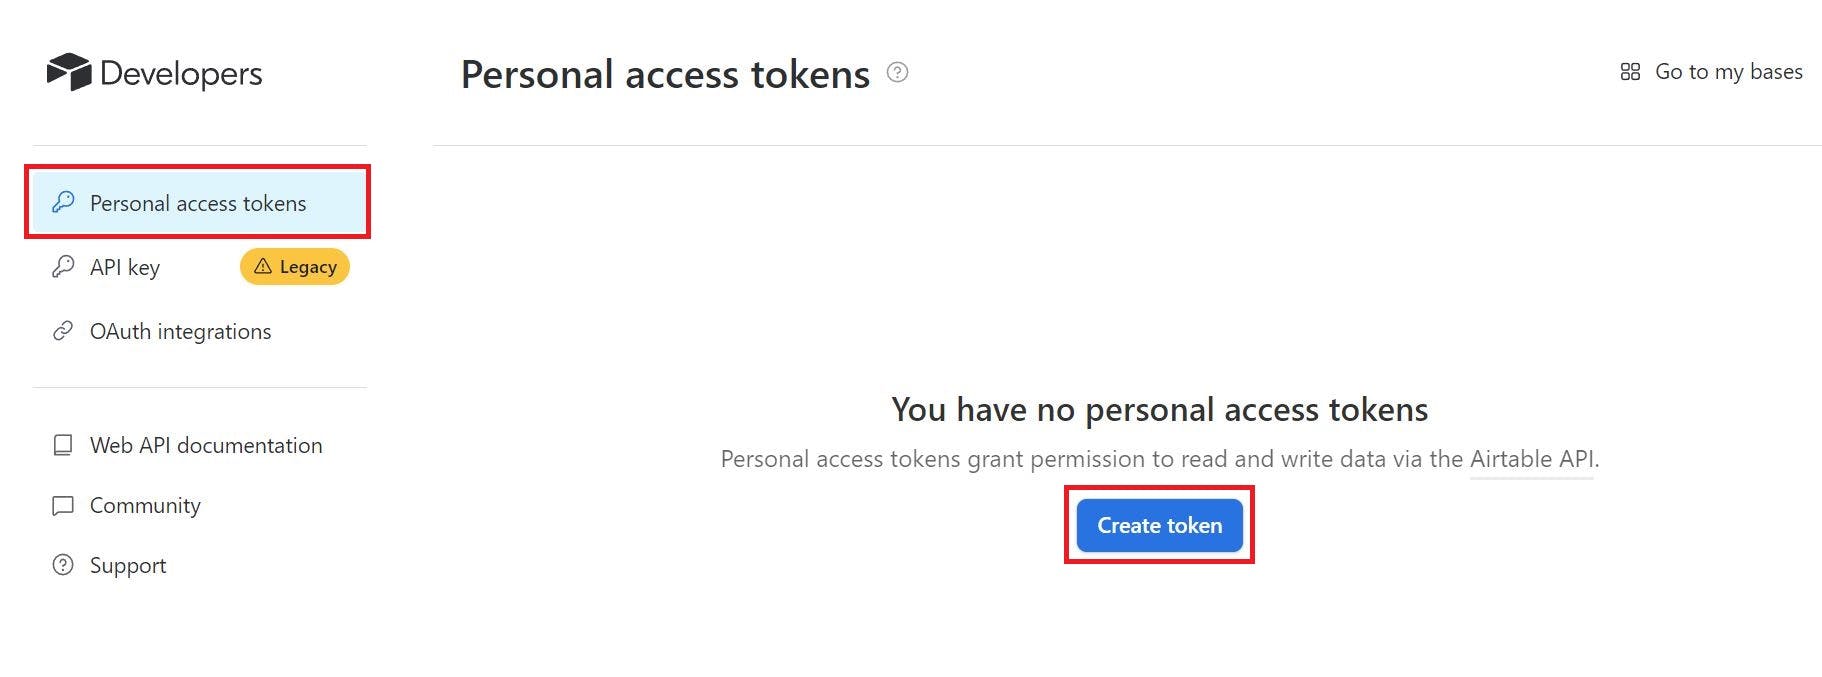The width and height of the screenshot is (1822, 677).
Task: Open the API key section
Action: (x=124, y=266)
